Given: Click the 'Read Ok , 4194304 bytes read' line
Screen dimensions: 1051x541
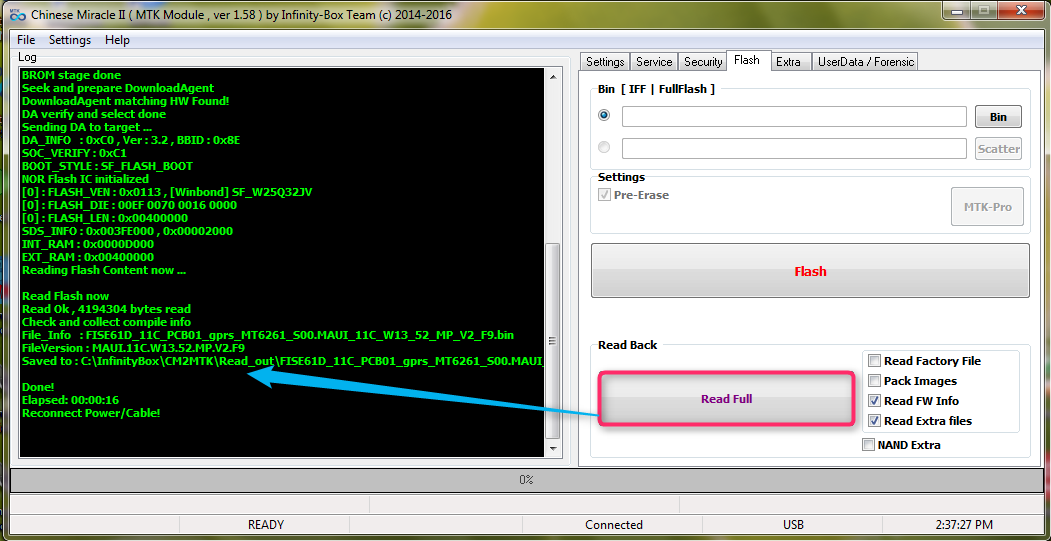Looking at the screenshot, I should coord(107,309).
